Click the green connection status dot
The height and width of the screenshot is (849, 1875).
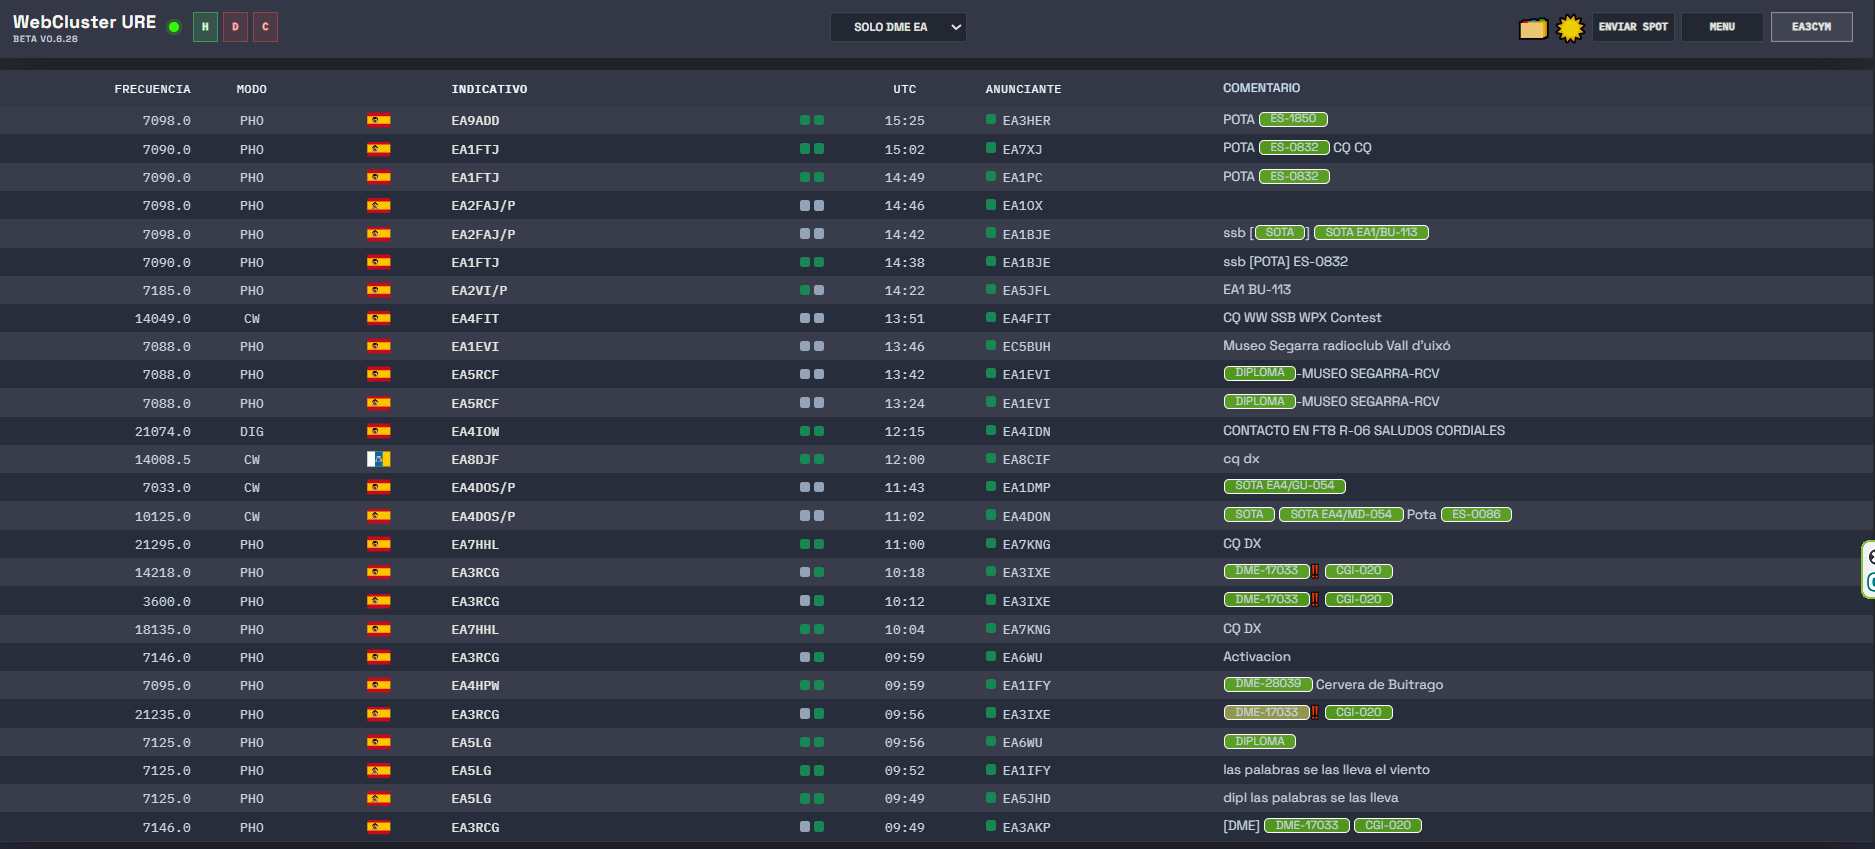[174, 27]
